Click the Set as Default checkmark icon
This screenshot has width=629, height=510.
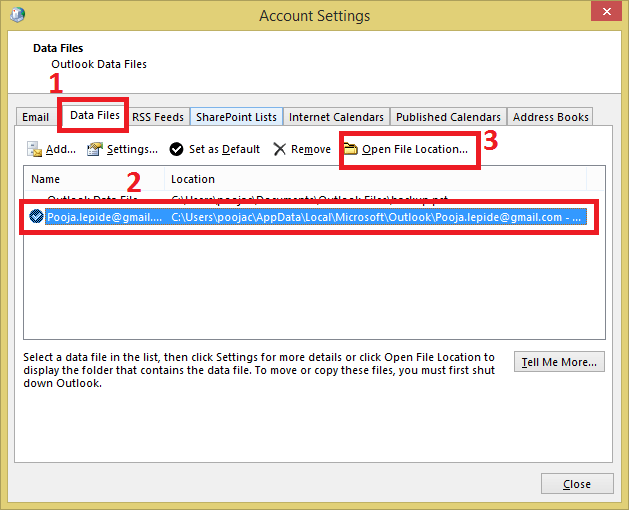click(x=176, y=149)
